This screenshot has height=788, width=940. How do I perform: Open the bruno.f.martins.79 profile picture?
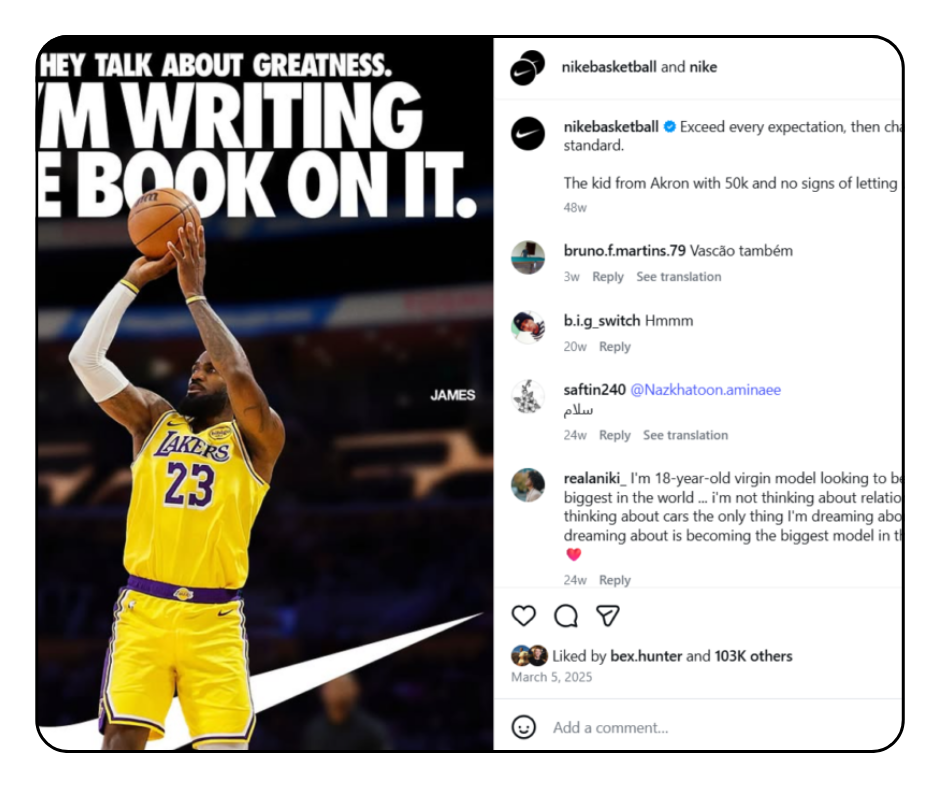pos(528,257)
